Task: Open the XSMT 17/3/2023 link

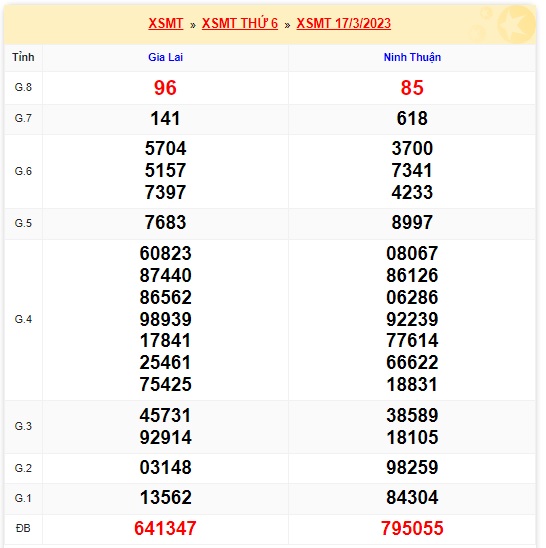Action: click(x=343, y=23)
